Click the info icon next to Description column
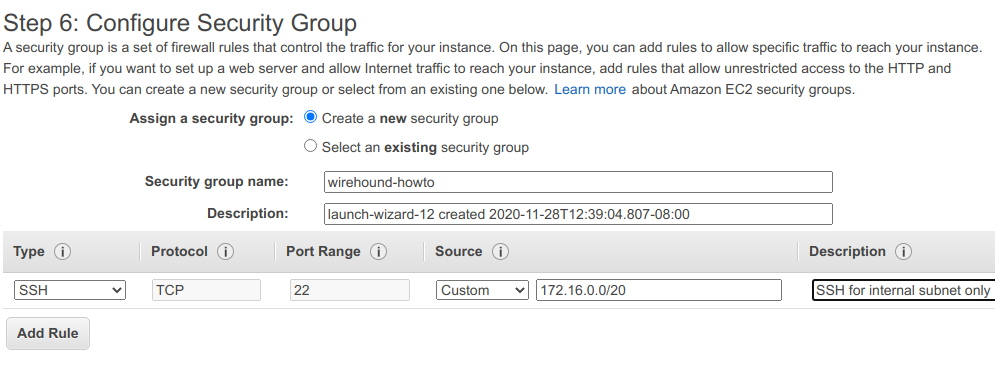The image size is (995, 366). (904, 252)
